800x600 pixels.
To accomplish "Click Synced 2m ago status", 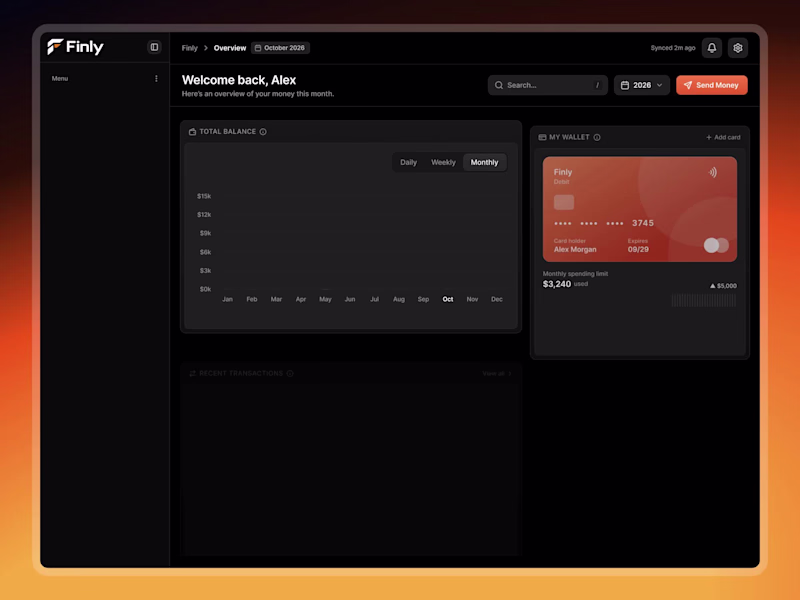I will [672, 48].
